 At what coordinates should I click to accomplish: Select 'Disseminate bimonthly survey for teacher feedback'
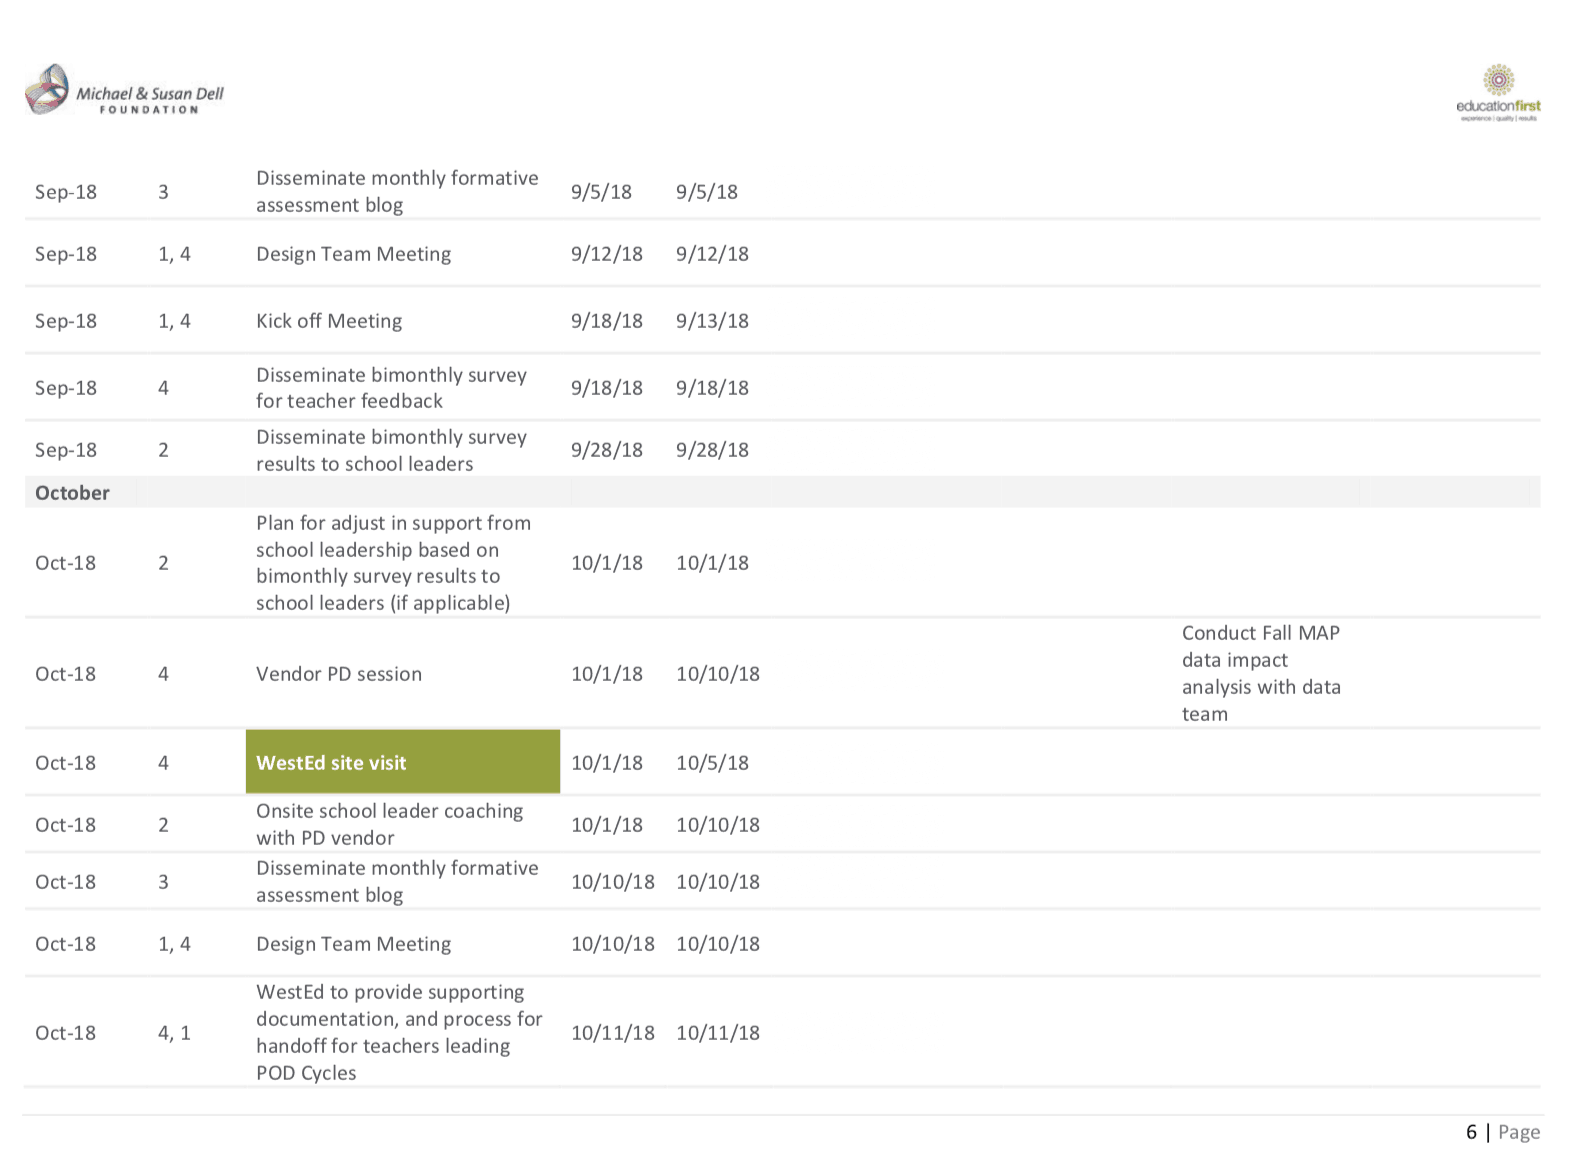(391, 388)
